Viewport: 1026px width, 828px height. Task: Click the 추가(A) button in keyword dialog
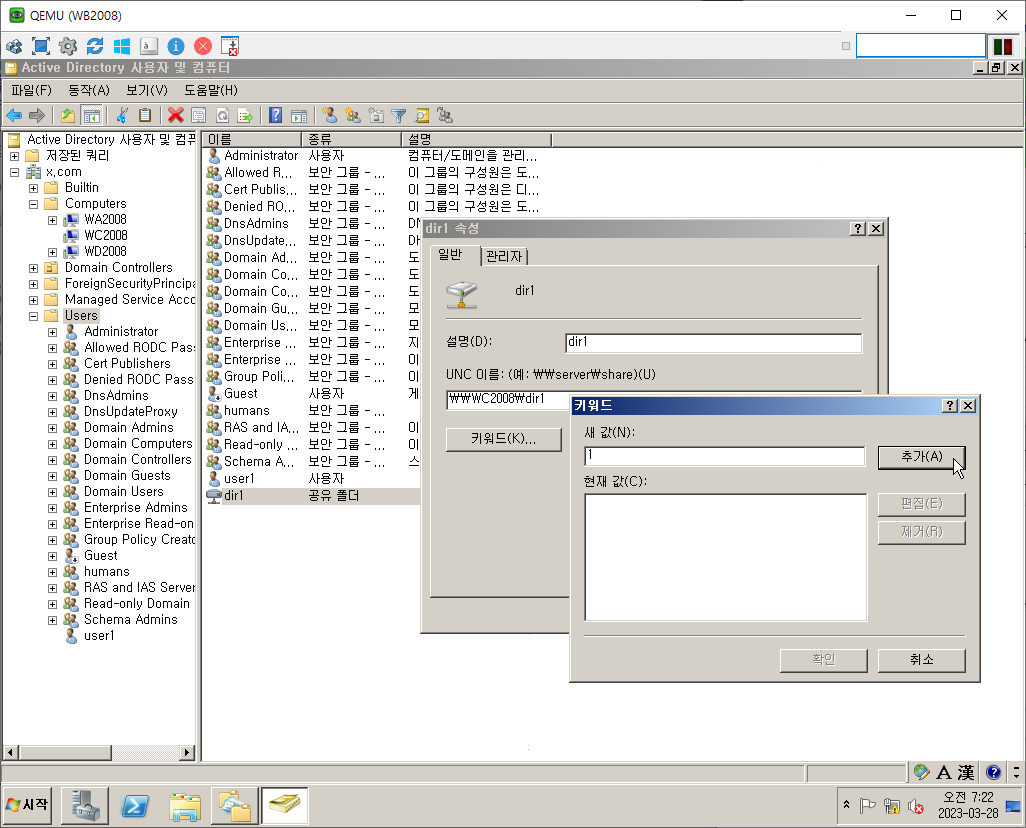tap(921, 457)
